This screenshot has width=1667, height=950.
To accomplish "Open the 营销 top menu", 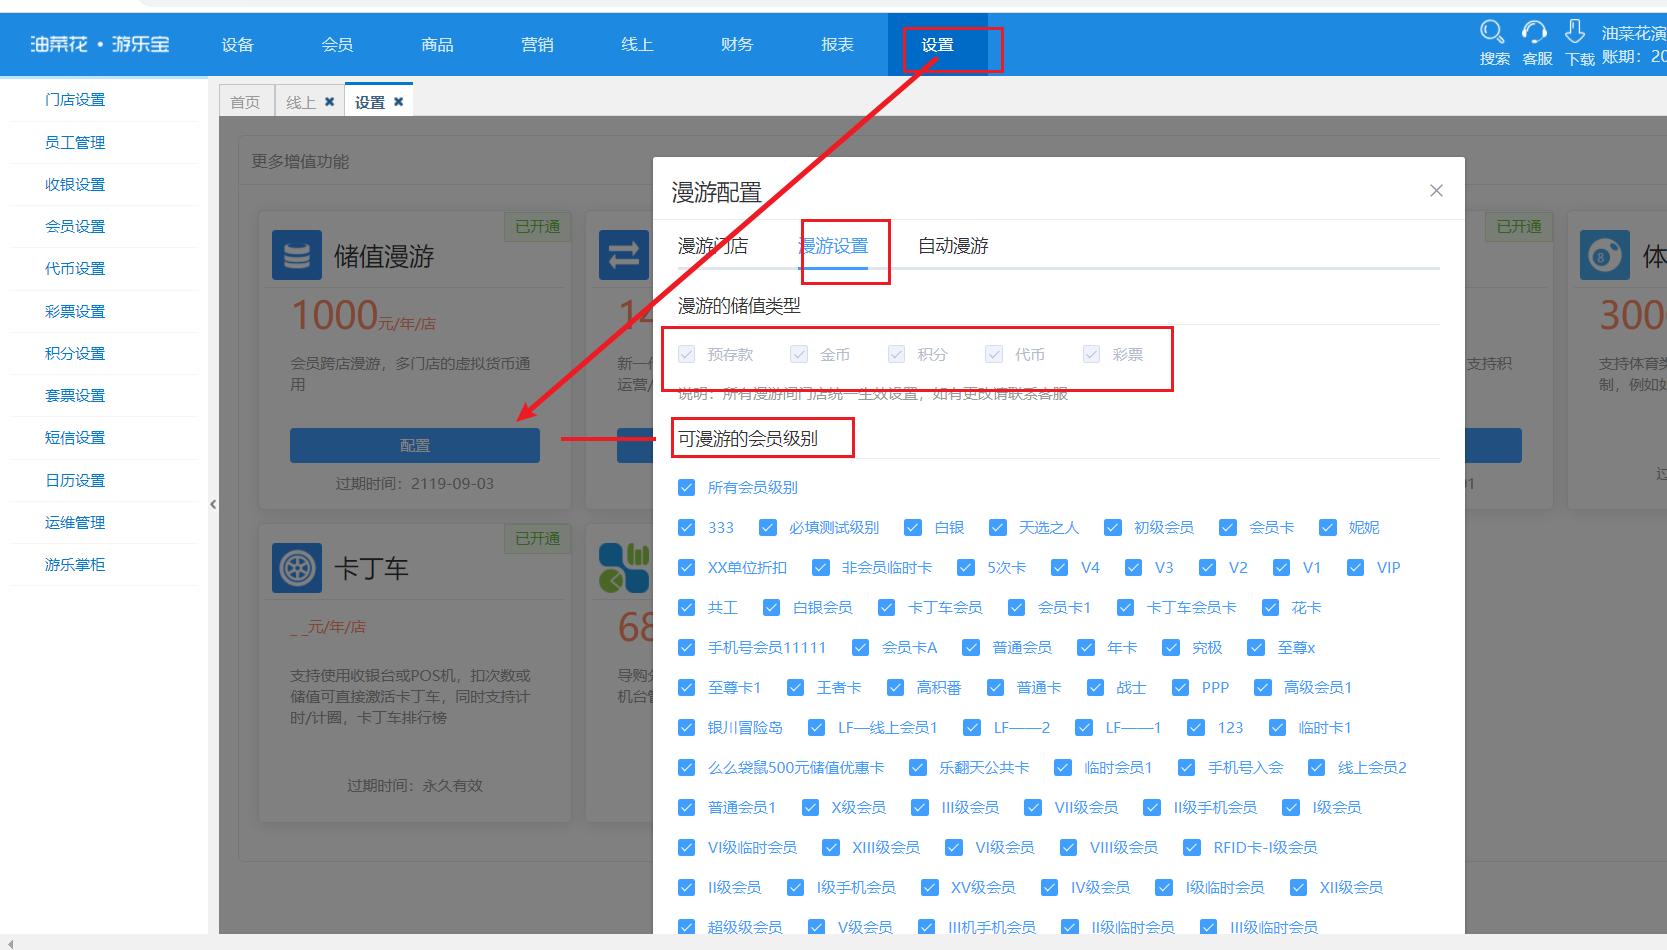I will pyautogui.click(x=538, y=45).
